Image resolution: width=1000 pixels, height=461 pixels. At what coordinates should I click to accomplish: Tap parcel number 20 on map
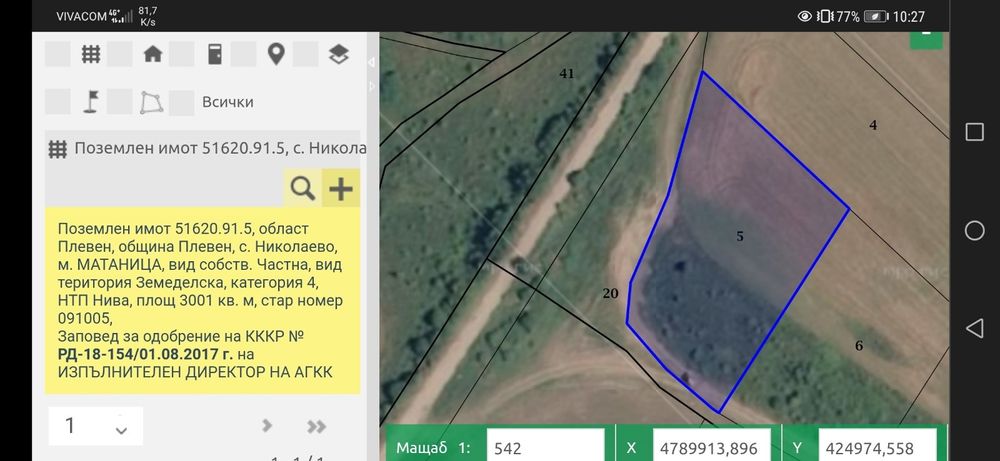(x=610, y=294)
